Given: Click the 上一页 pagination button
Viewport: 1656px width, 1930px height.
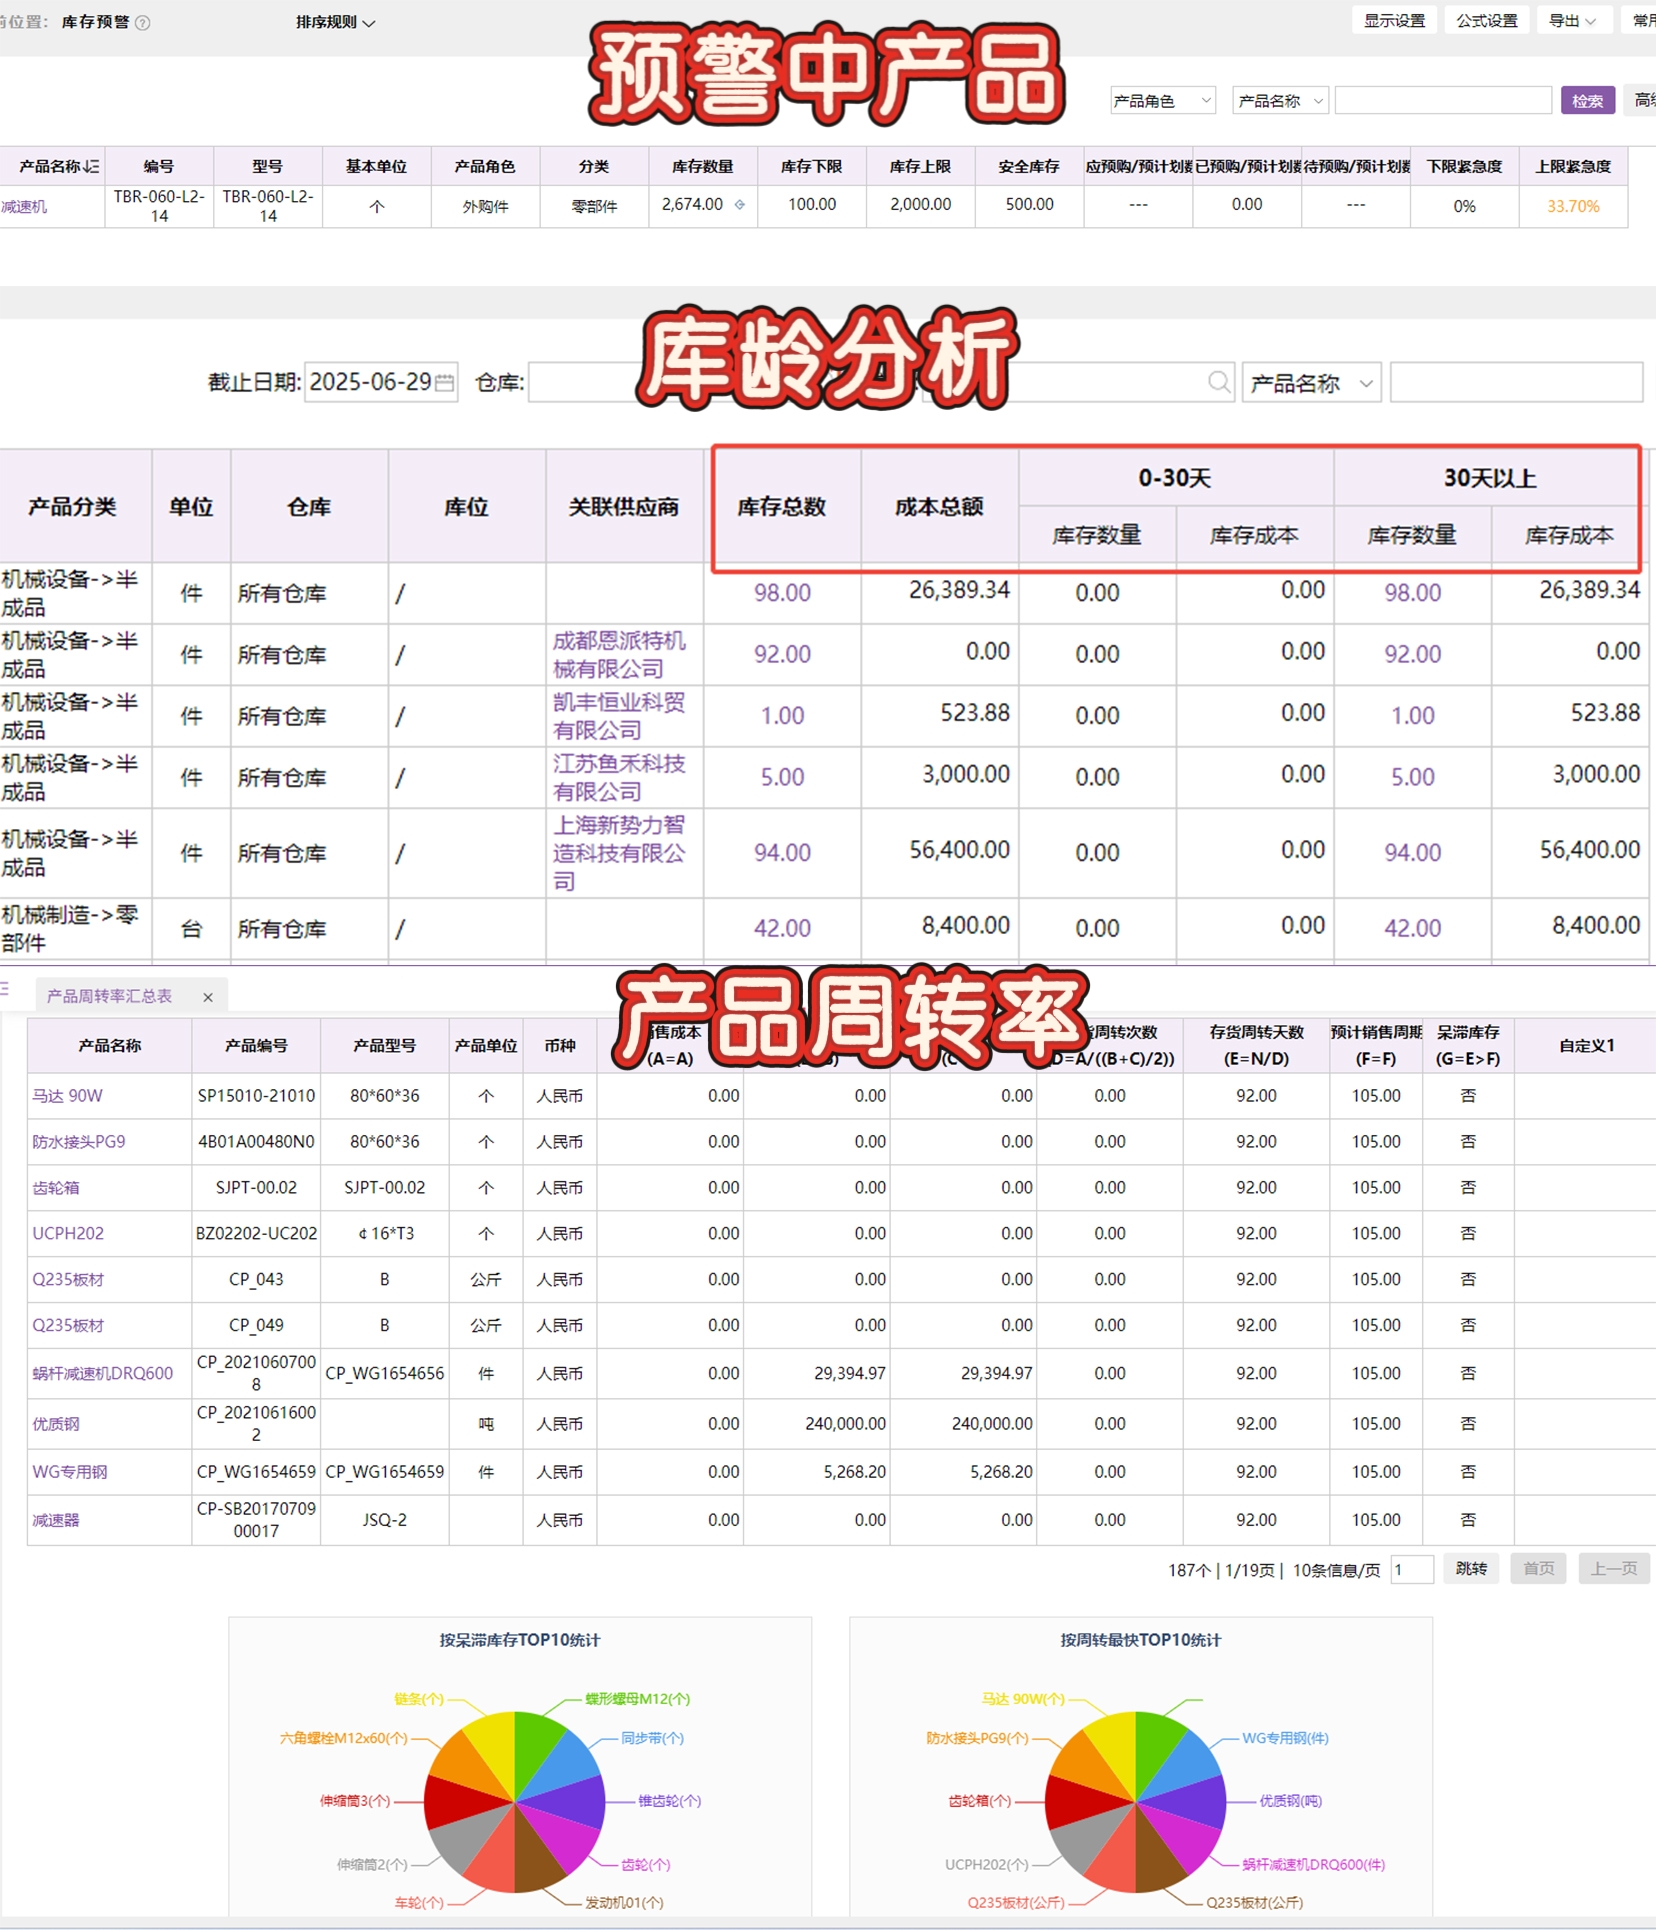Looking at the screenshot, I should click(x=1614, y=1569).
